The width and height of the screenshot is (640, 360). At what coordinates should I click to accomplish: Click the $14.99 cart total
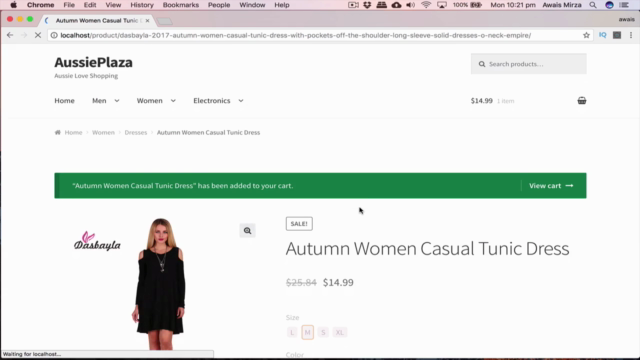[482, 100]
